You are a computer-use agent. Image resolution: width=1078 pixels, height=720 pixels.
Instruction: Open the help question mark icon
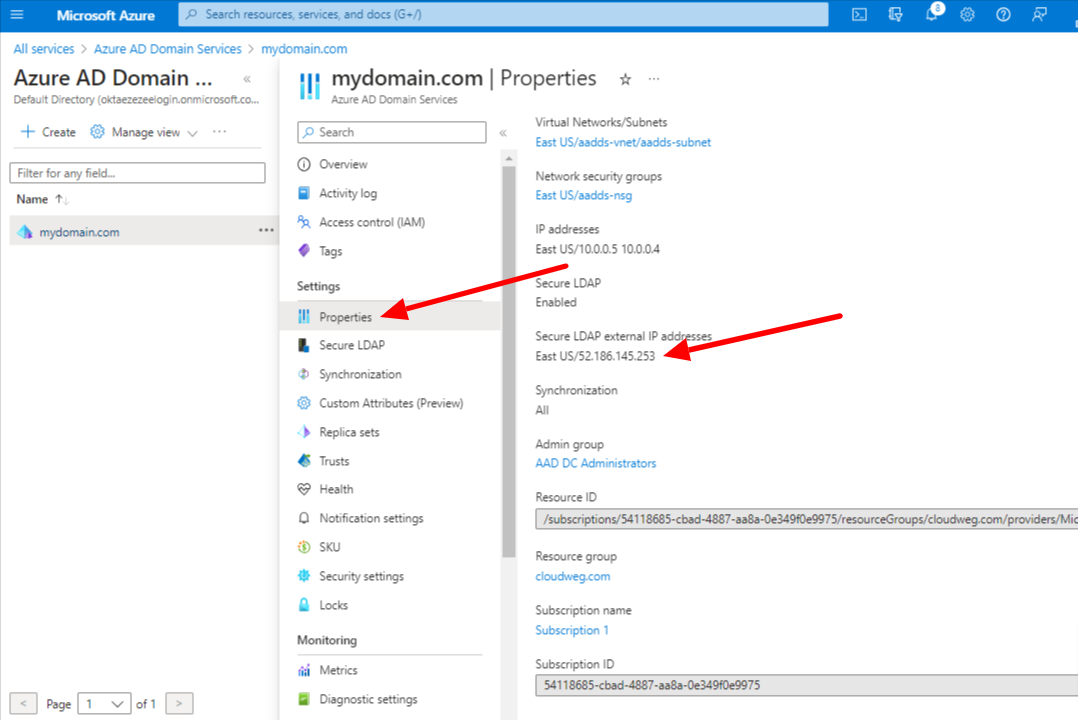(x=1003, y=14)
